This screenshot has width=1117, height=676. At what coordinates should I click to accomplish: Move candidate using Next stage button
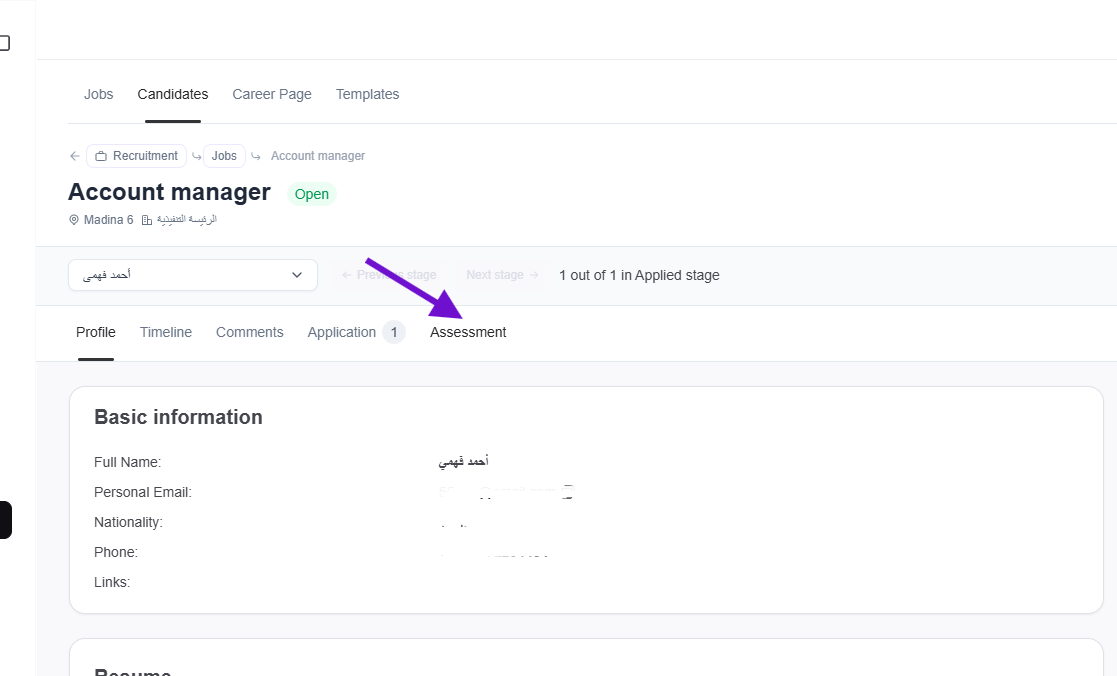(502, 275)
